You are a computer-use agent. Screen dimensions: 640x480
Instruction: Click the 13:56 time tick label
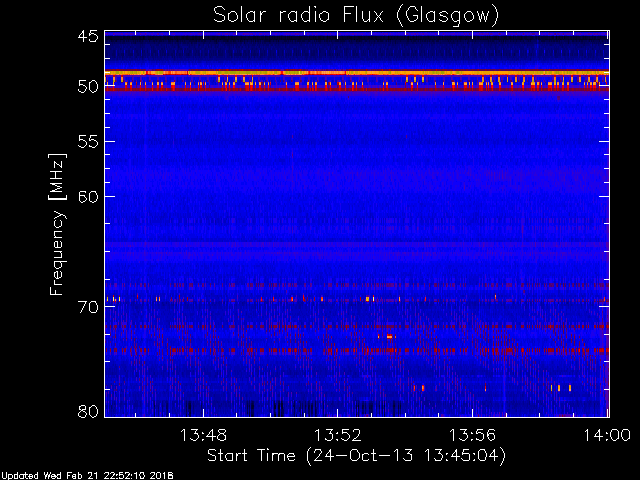(x=473, y=435)
